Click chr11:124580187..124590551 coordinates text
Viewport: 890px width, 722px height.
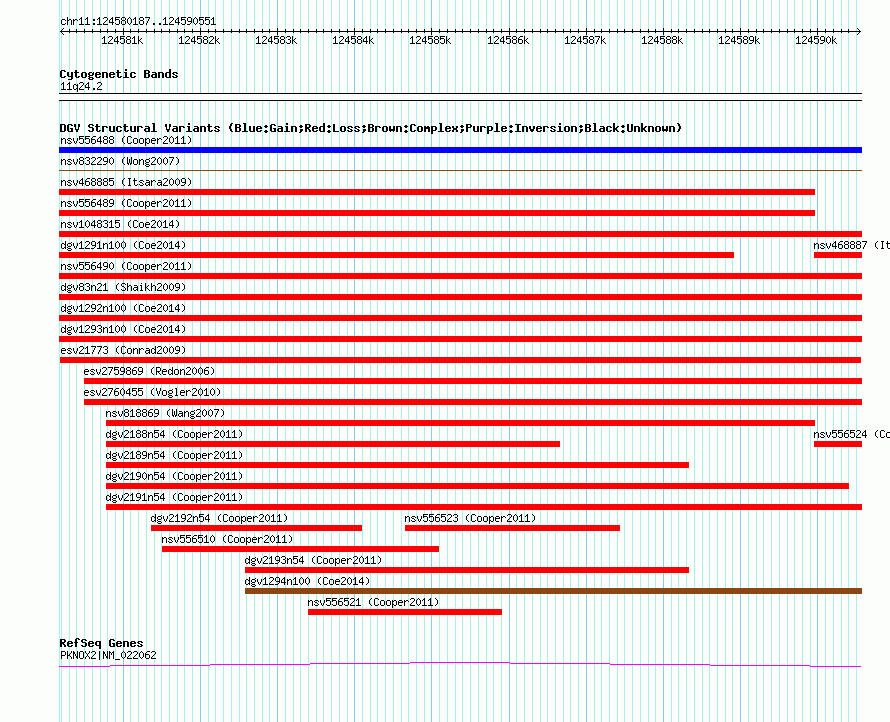[x=138, y=22]
